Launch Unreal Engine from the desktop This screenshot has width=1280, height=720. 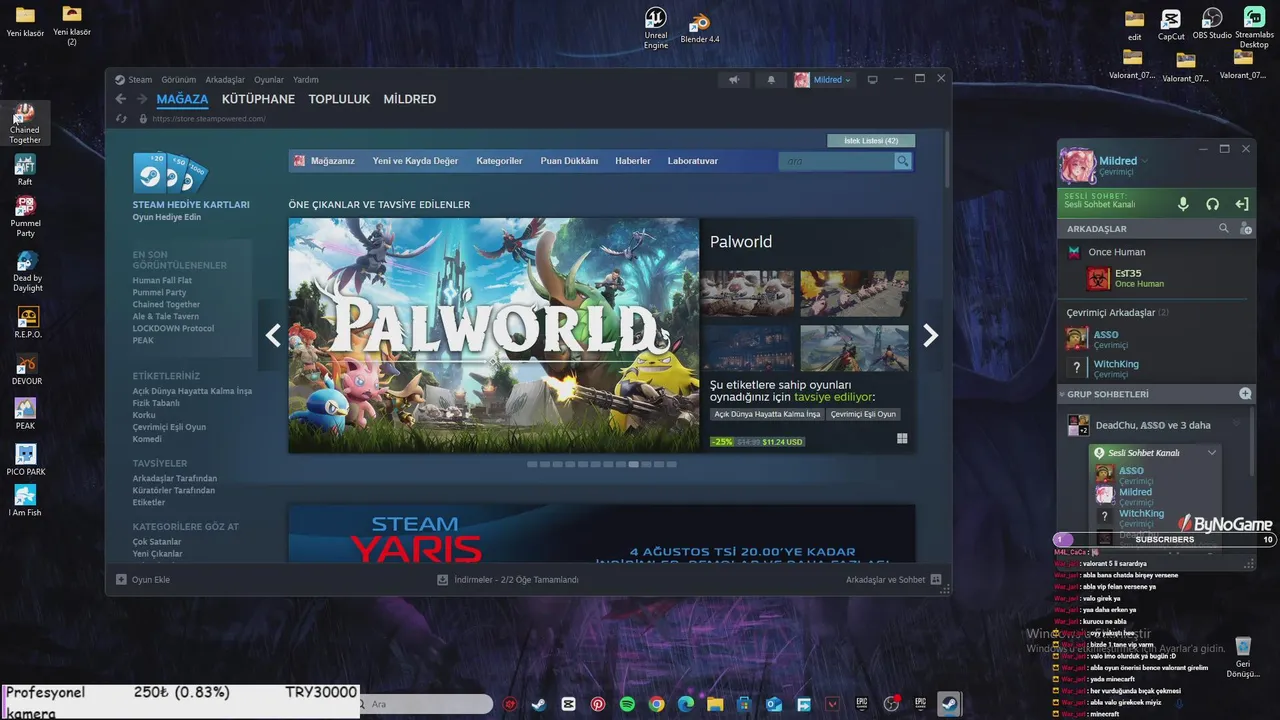[656, 28]
